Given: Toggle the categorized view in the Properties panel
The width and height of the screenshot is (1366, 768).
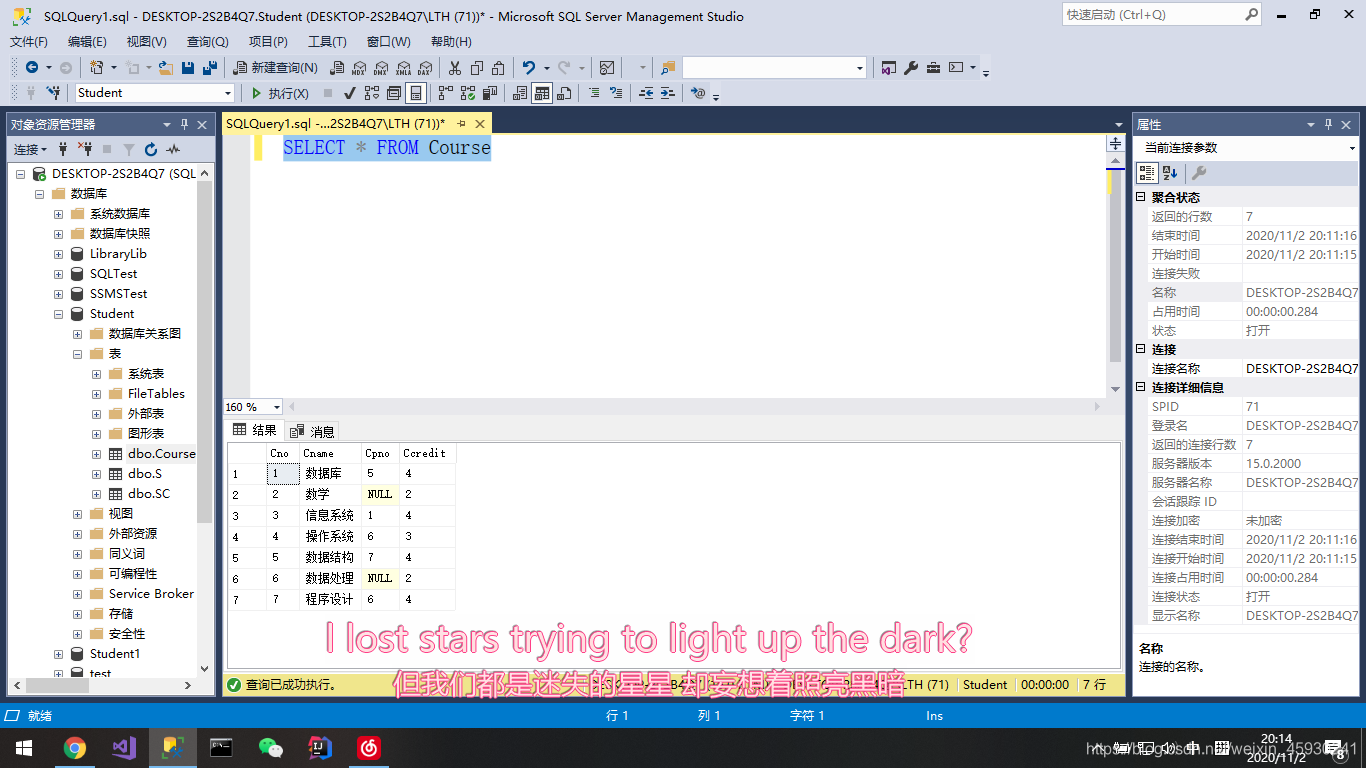Looking at the screenshot, I should (x=1147, y=173).
